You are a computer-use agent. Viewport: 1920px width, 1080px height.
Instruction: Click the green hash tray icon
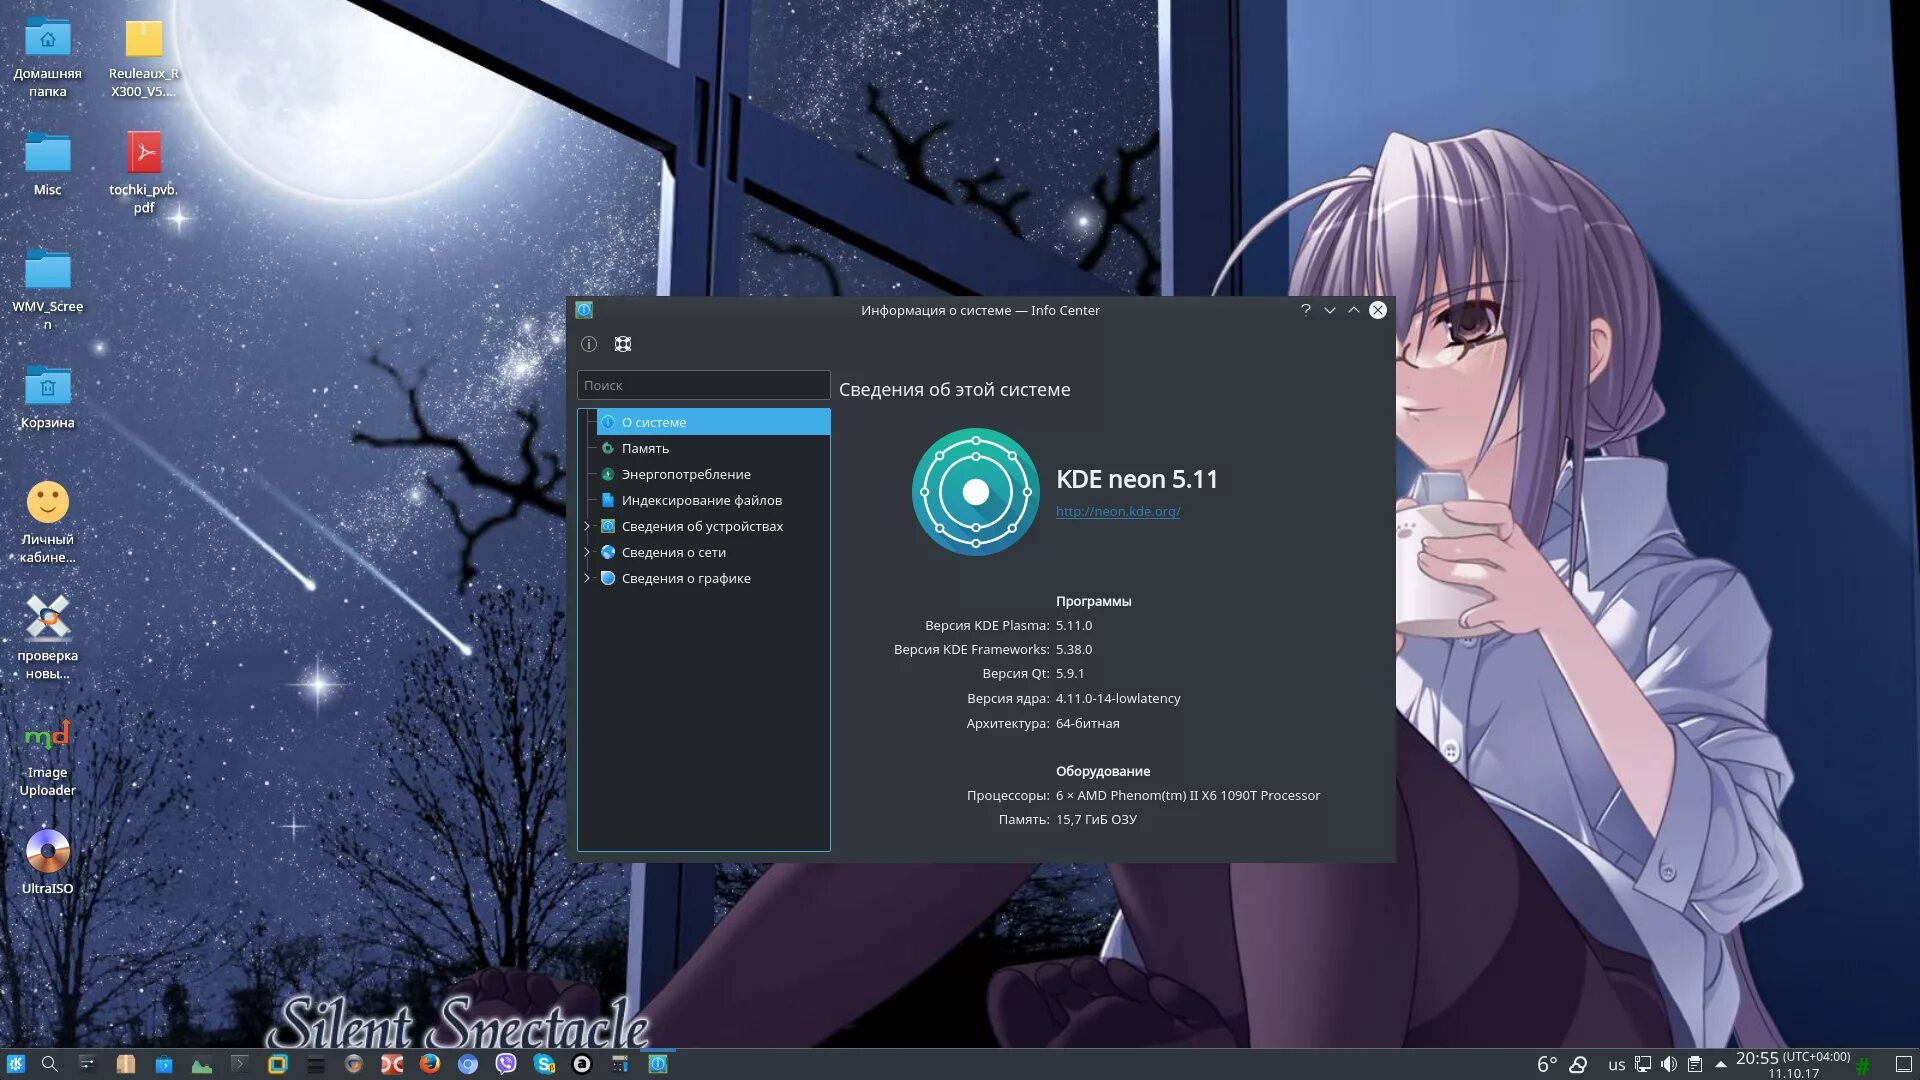point(1863,1066)
